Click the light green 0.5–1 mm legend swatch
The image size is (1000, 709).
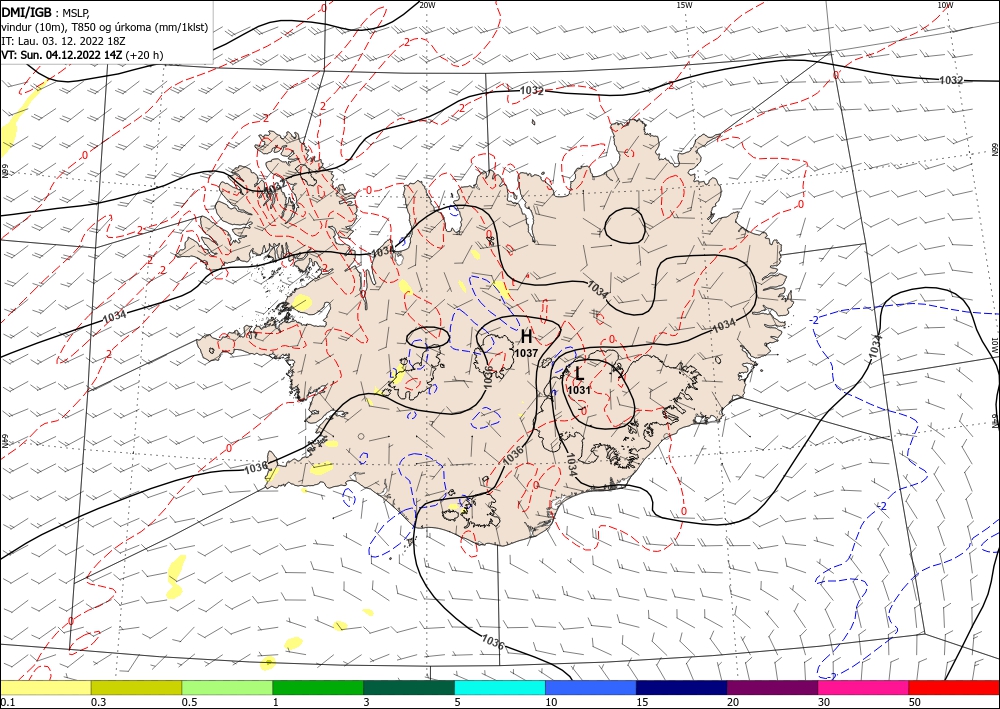(227, 687)
